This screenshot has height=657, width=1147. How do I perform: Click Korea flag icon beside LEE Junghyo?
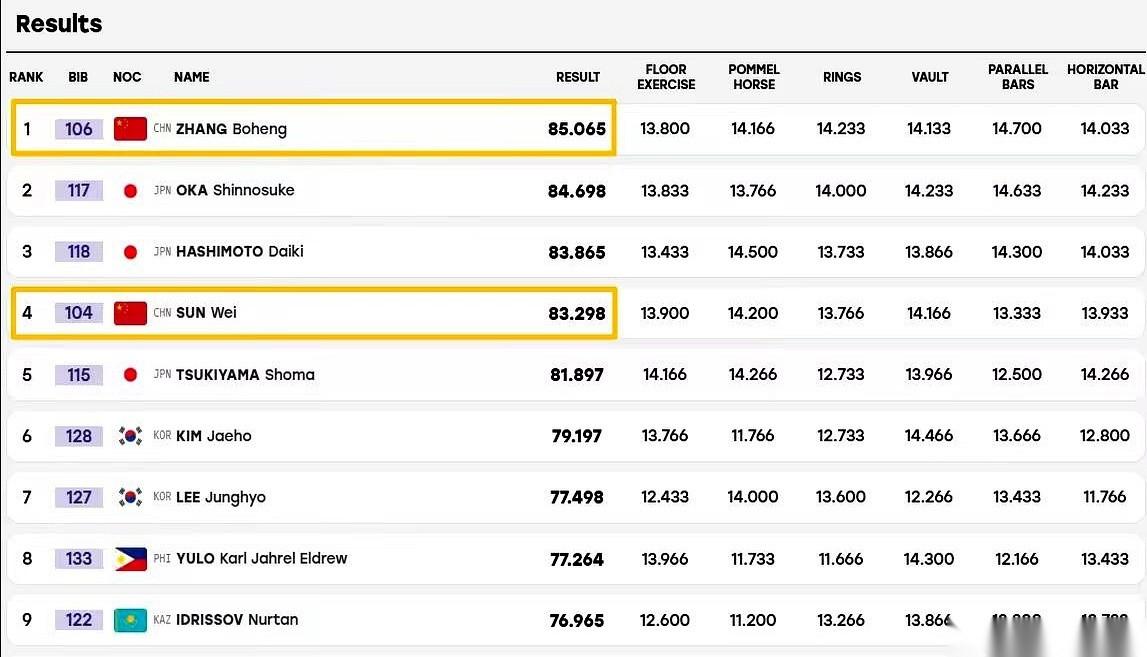pyautogui.click(x=130, y=498)
